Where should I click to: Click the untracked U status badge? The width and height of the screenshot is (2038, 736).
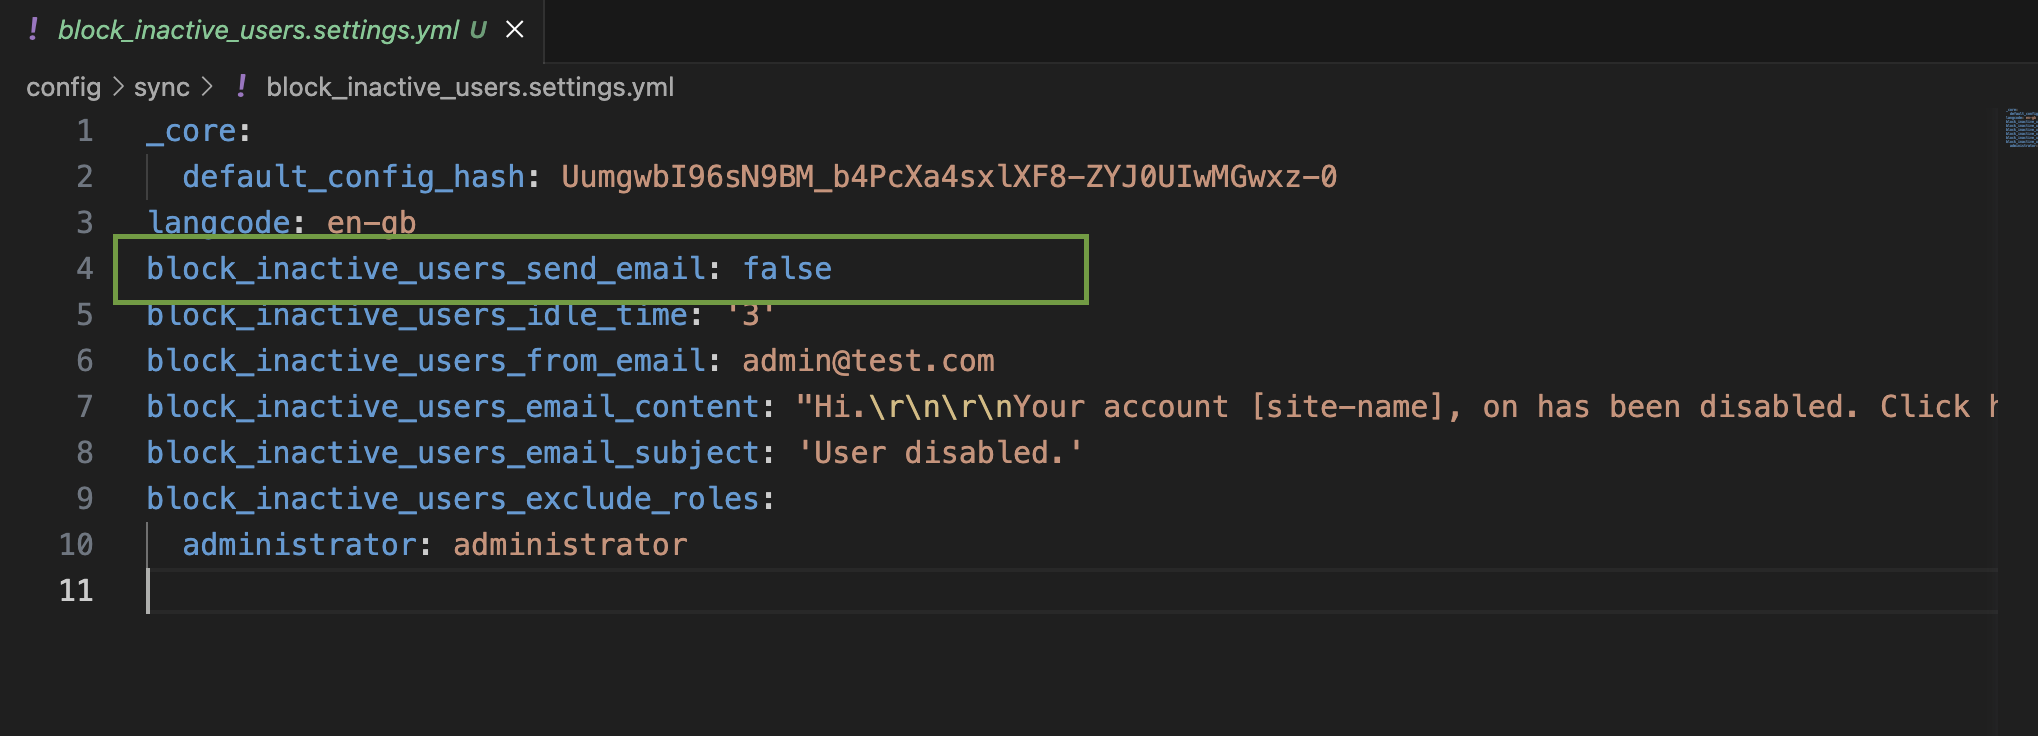[478, 30]
